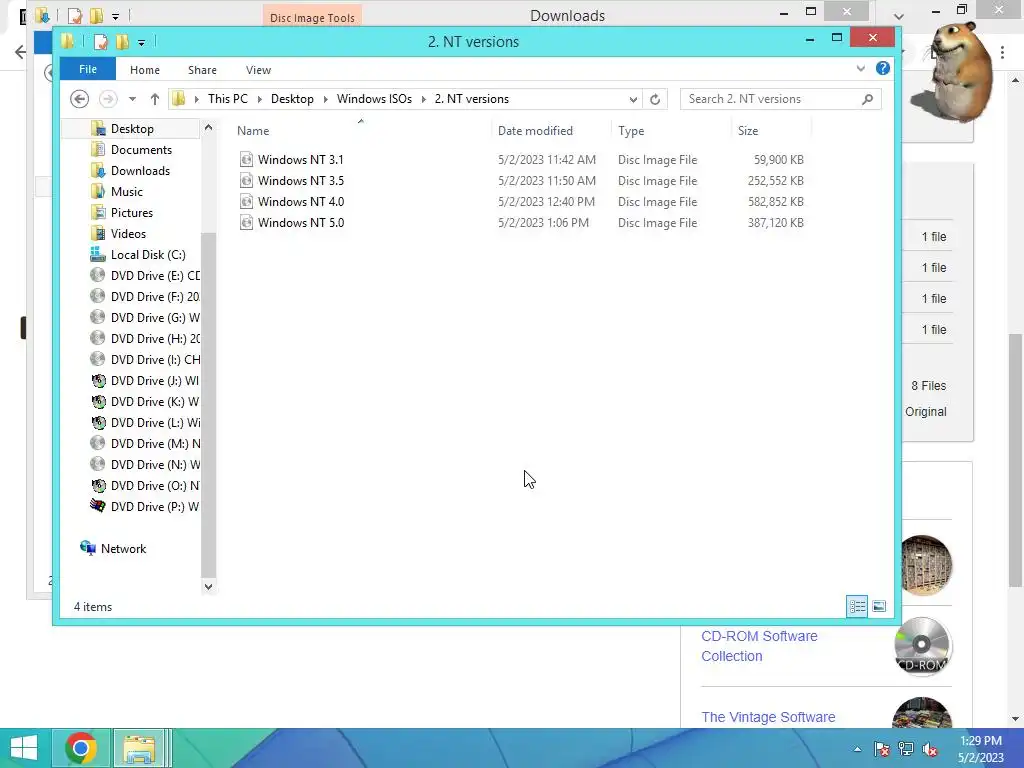This screenshot has width=1024, height=768.
Task: Click the search magnifier icon
Action: point(867,99)
